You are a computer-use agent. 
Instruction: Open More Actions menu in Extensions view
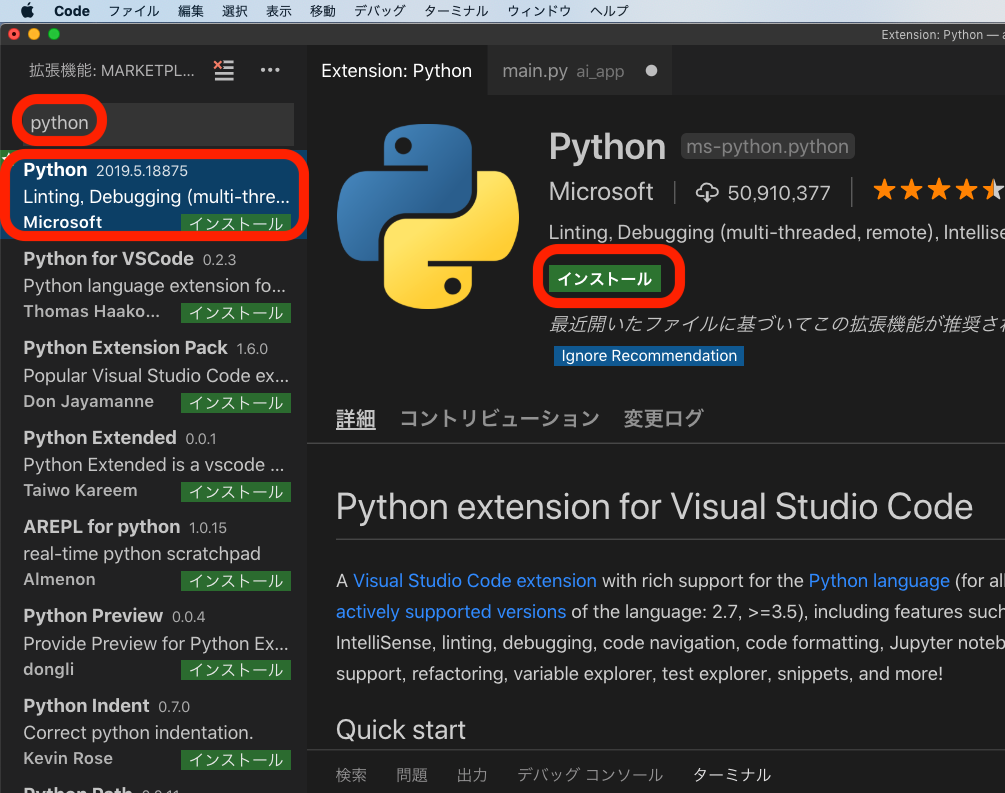269,70
